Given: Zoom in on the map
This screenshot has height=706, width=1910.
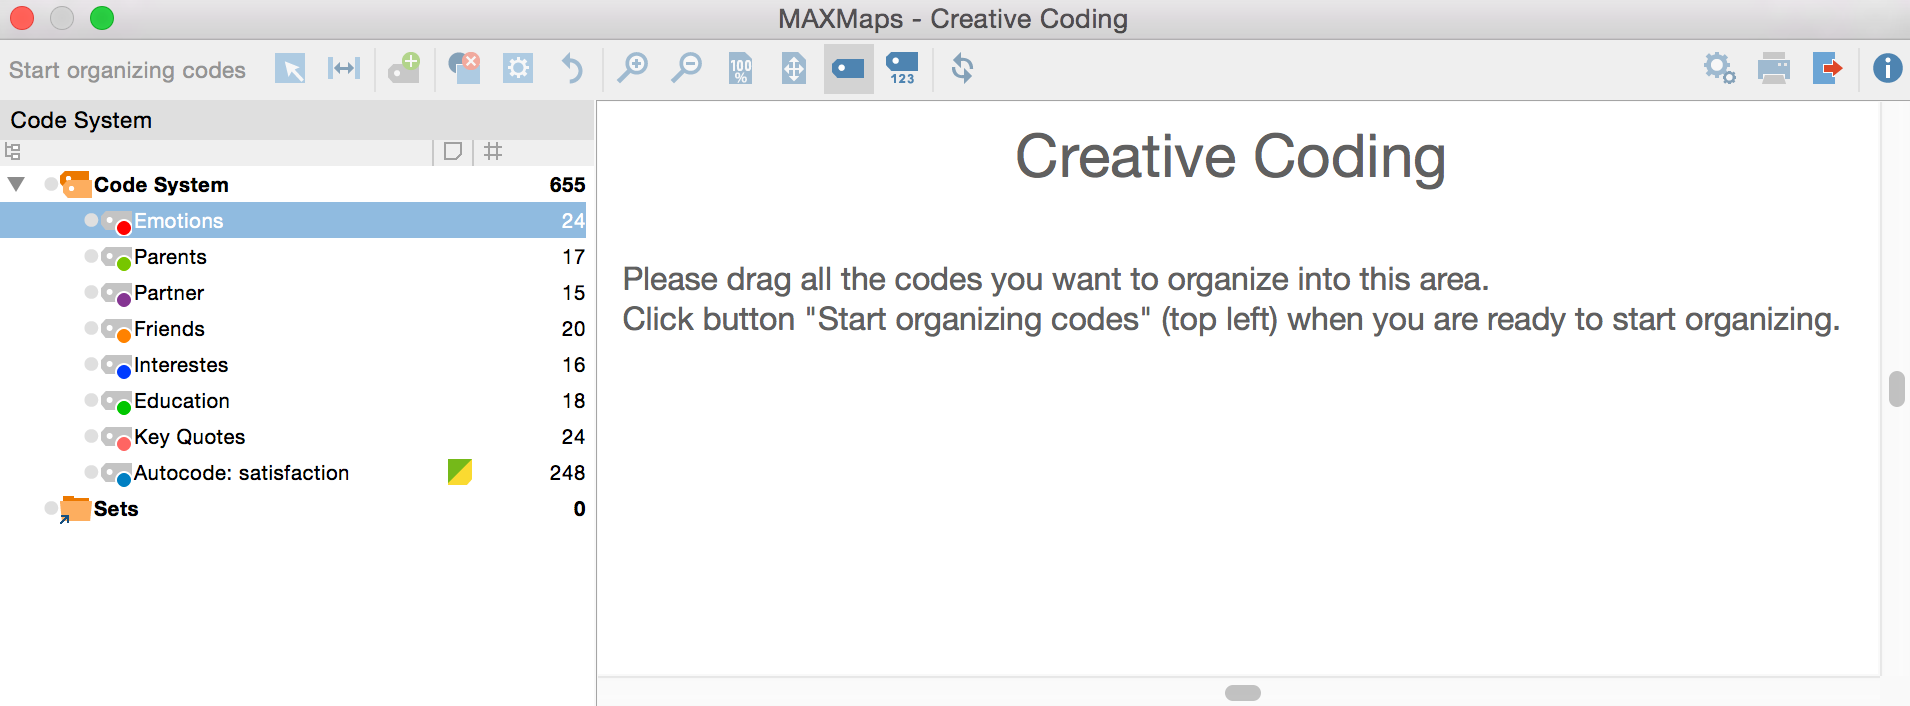Looking at the screenshot, I should [x=632, y=69].
